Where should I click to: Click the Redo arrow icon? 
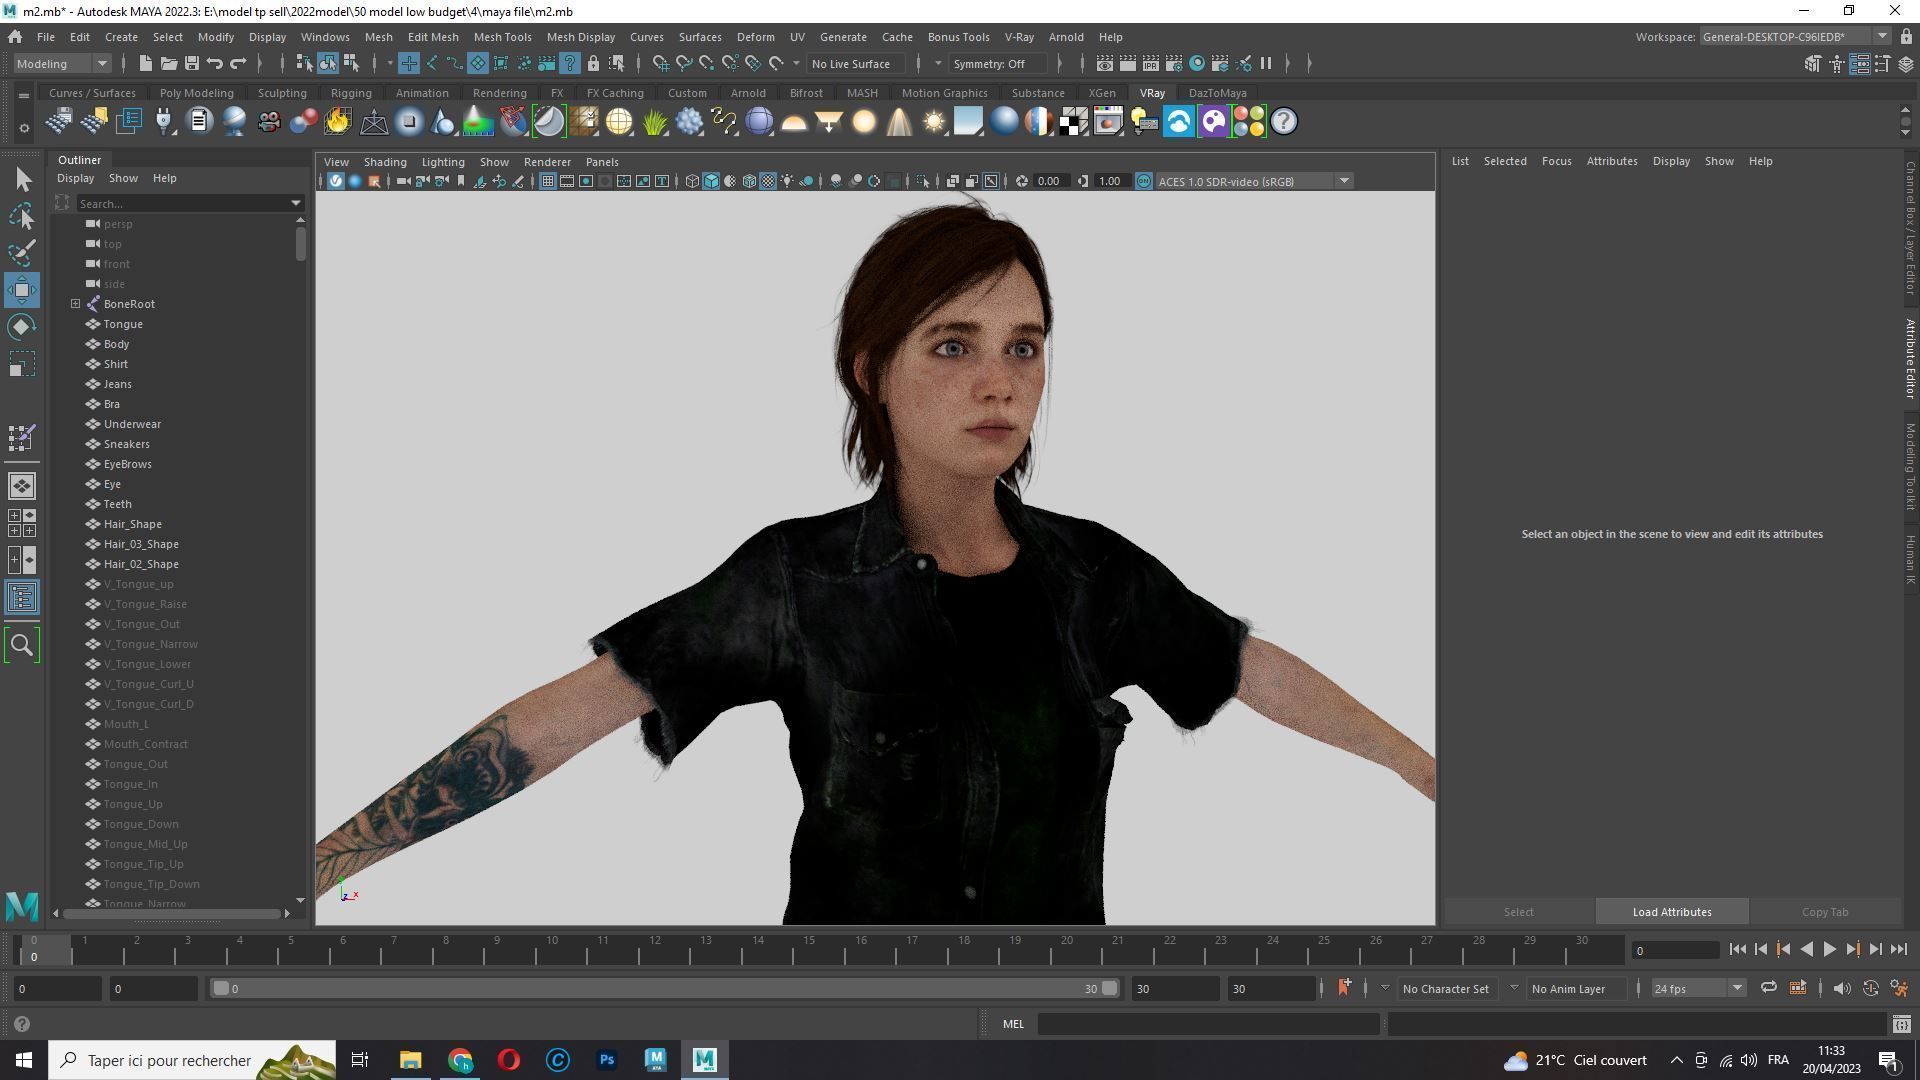click(238, 63)
